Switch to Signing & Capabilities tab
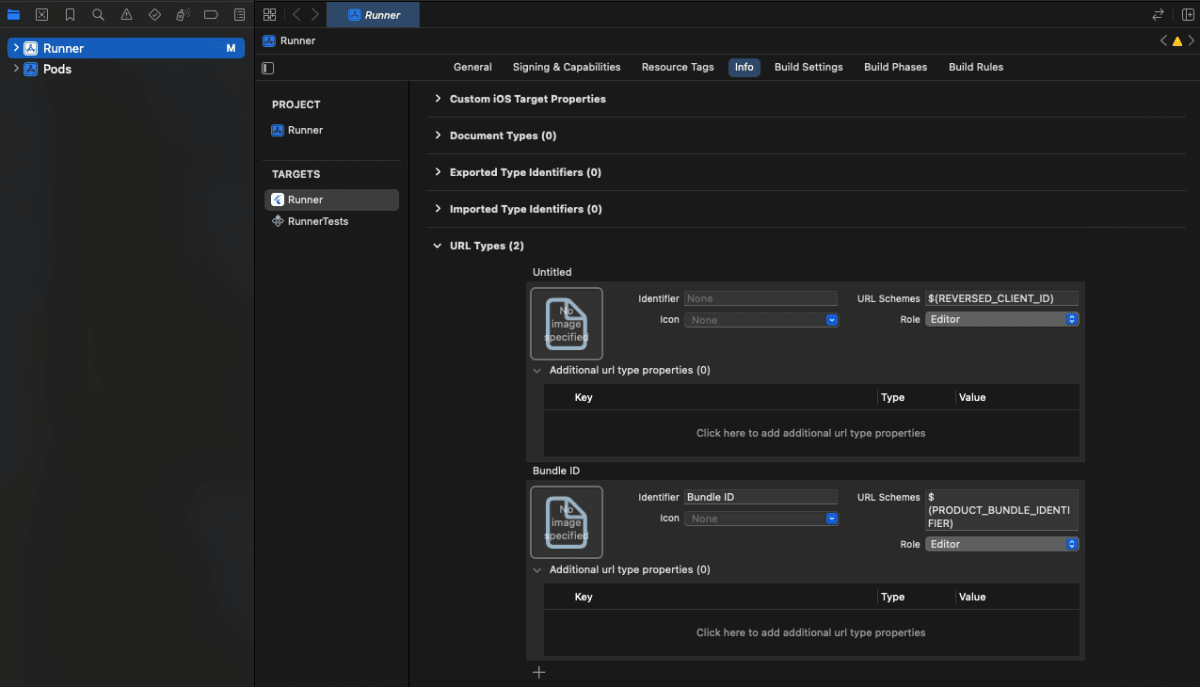The image size is (1200, 687). (567, 67)
